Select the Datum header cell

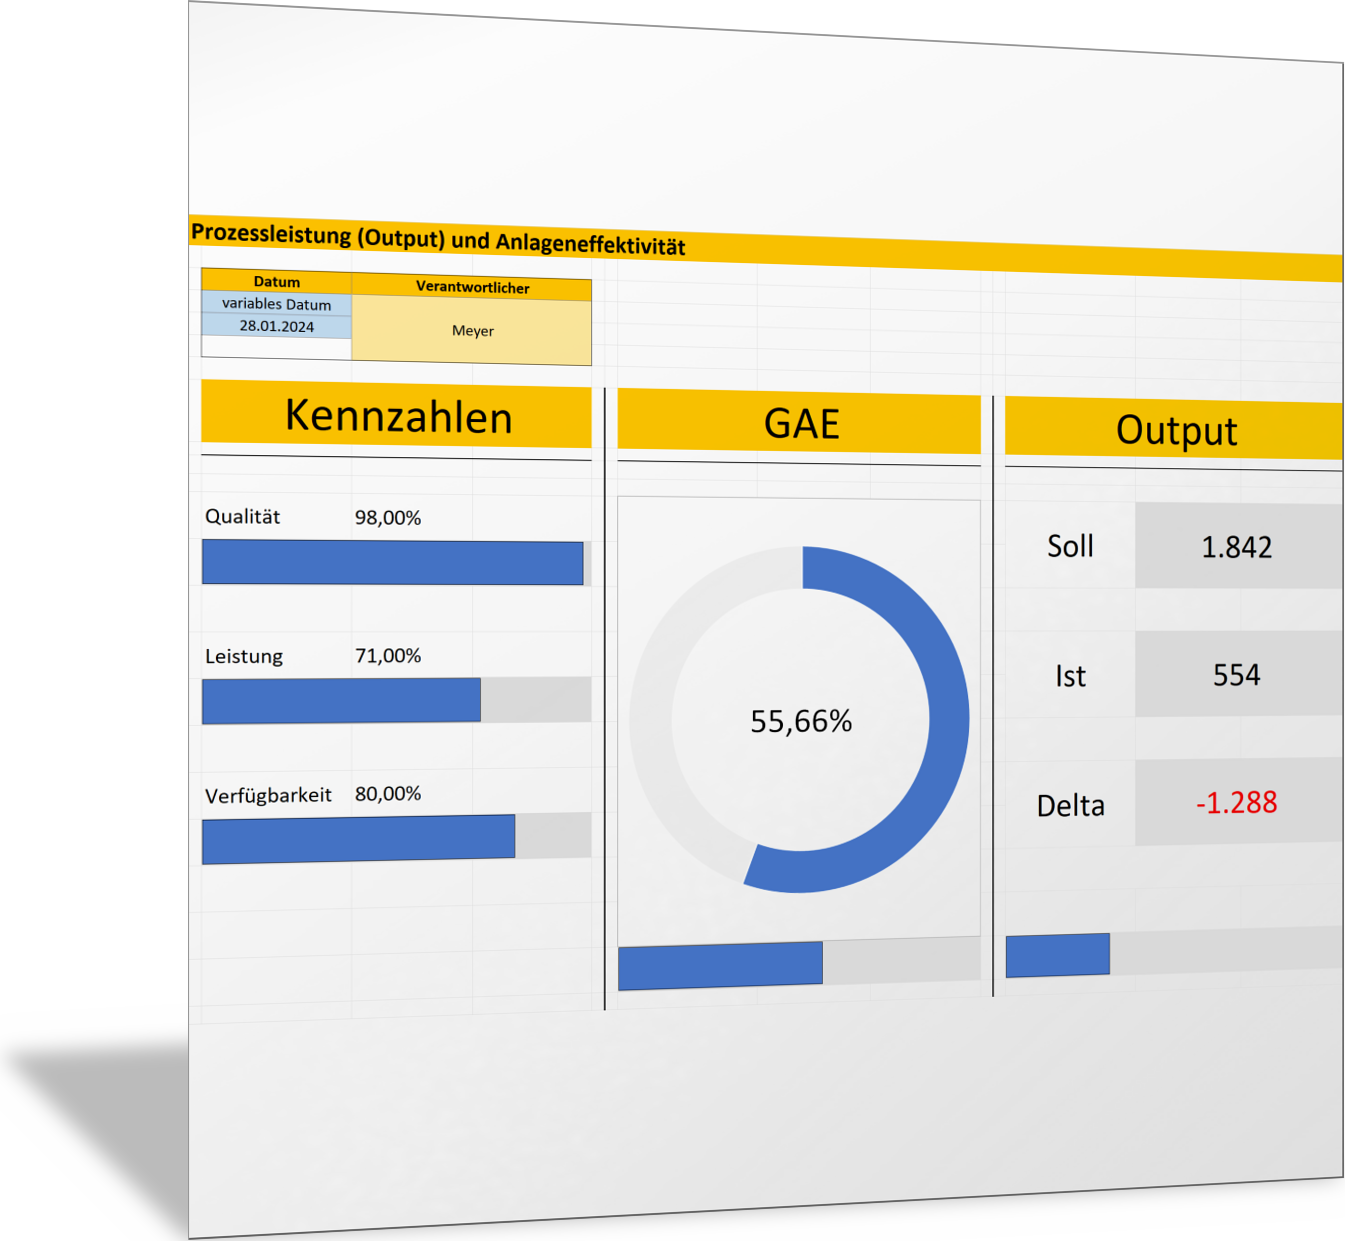click(276, 281)
